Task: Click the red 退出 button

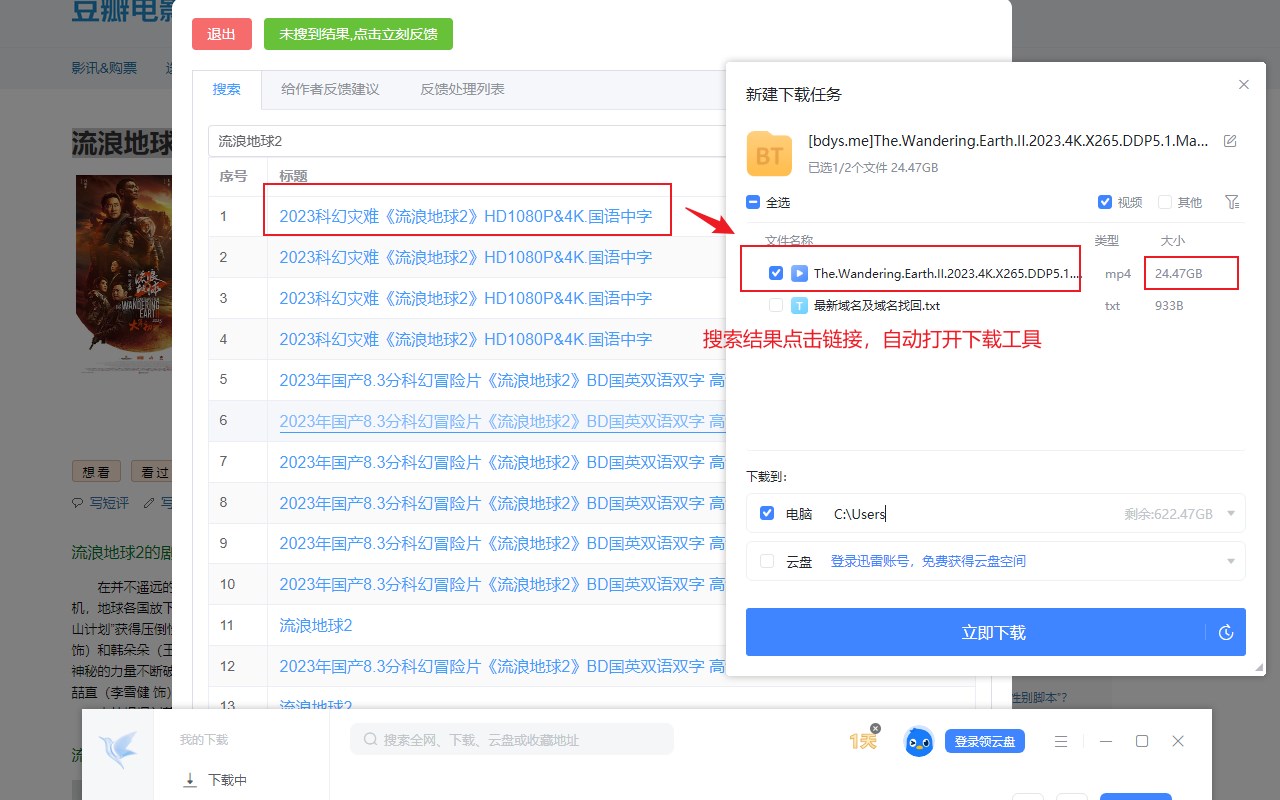Action: (x=222, y=34)
